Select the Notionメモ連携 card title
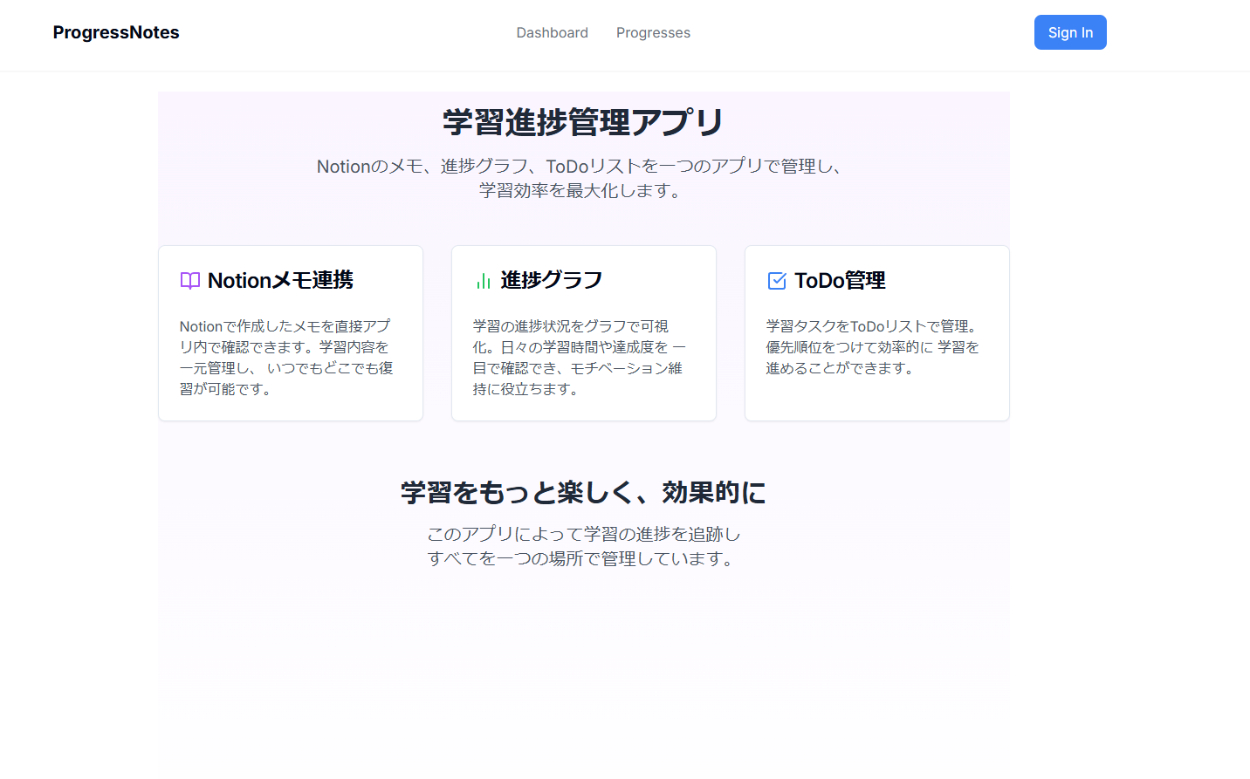 pyautogui.click(x=280, y=281)
